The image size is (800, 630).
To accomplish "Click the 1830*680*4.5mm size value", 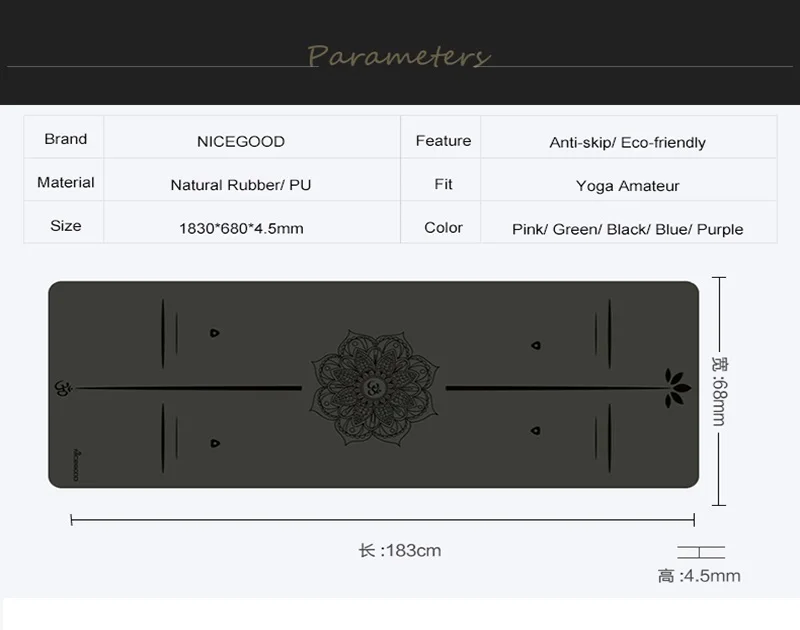I will pos(241,228).
